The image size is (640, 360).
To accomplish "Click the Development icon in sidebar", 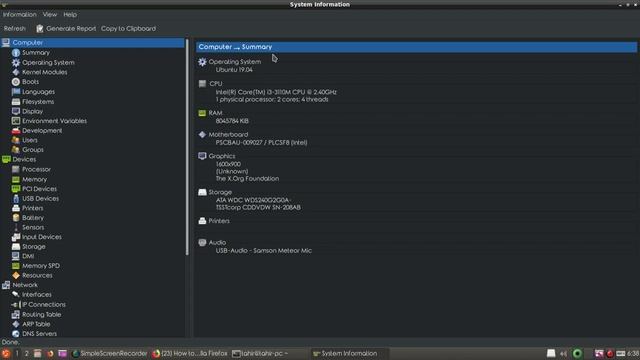I will [x=16, y=131].
